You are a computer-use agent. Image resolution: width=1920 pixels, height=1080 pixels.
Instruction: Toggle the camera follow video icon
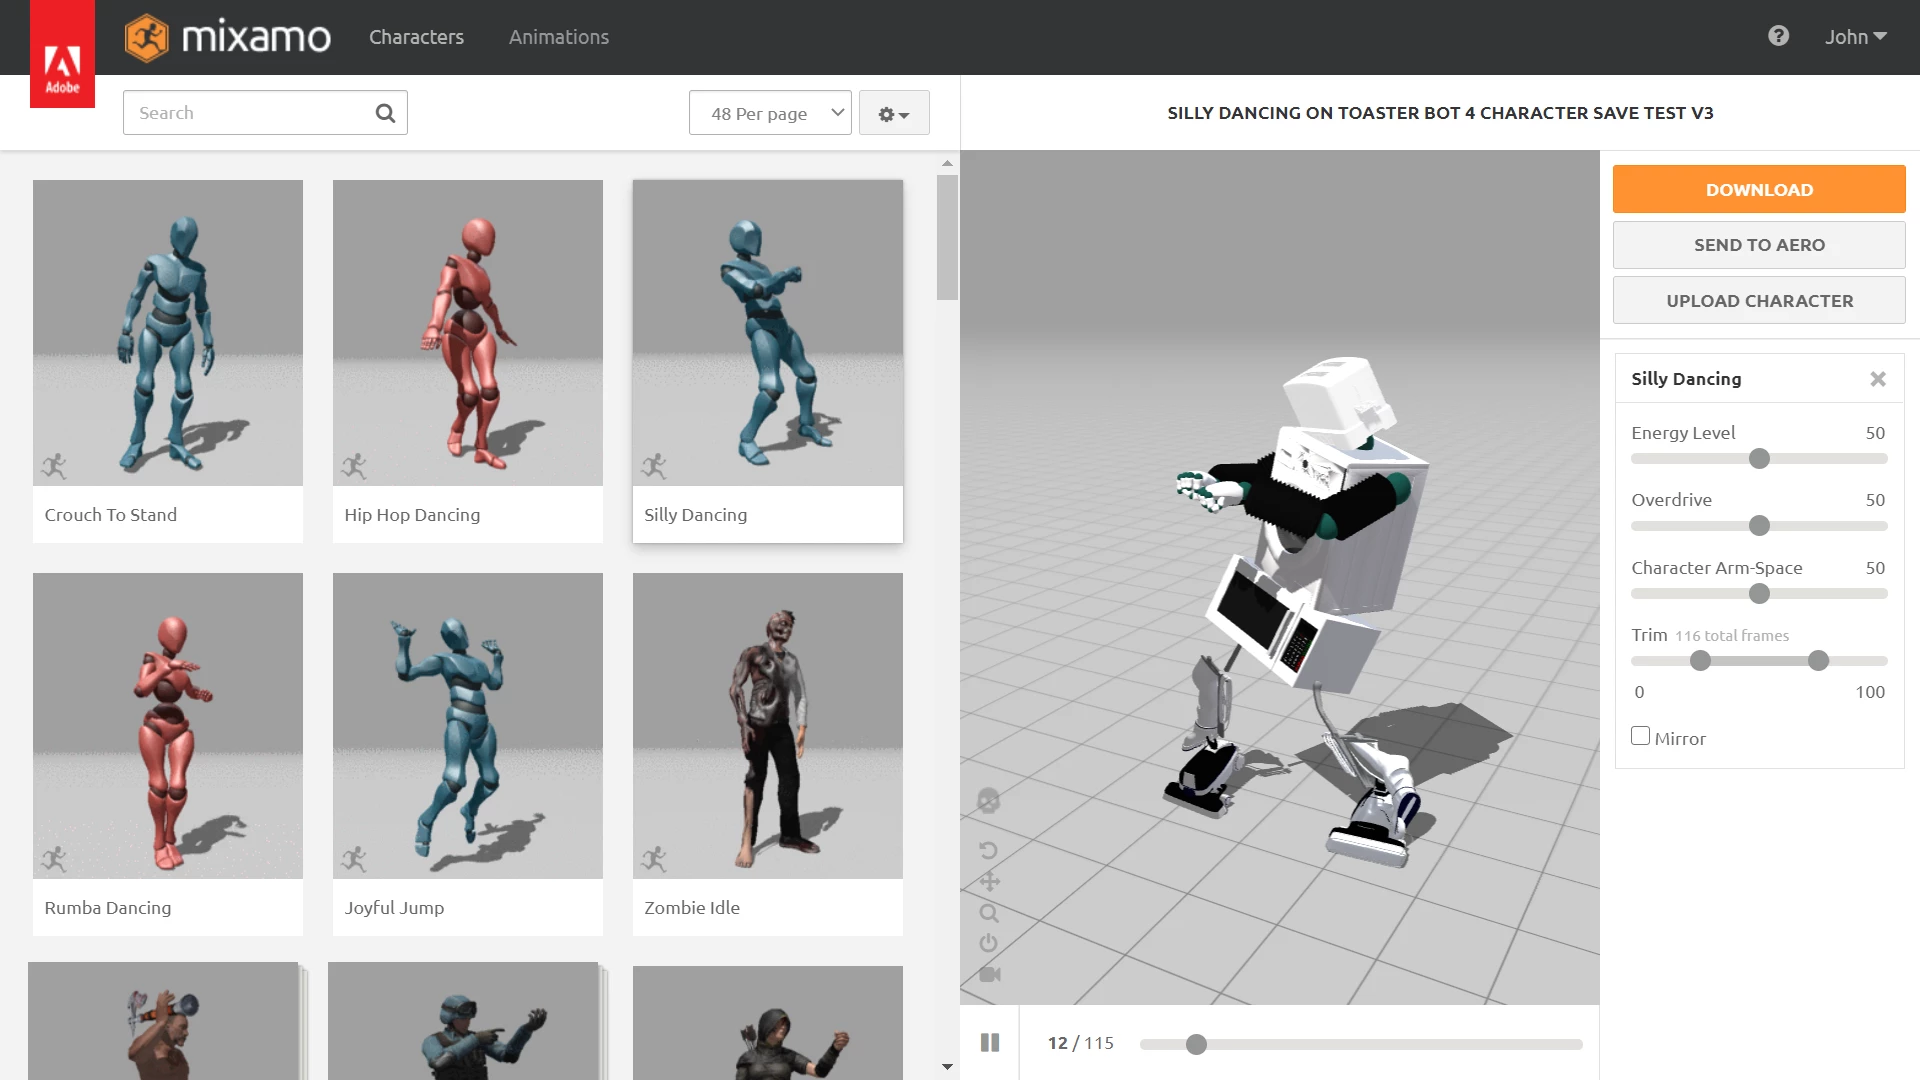(989, 974)
